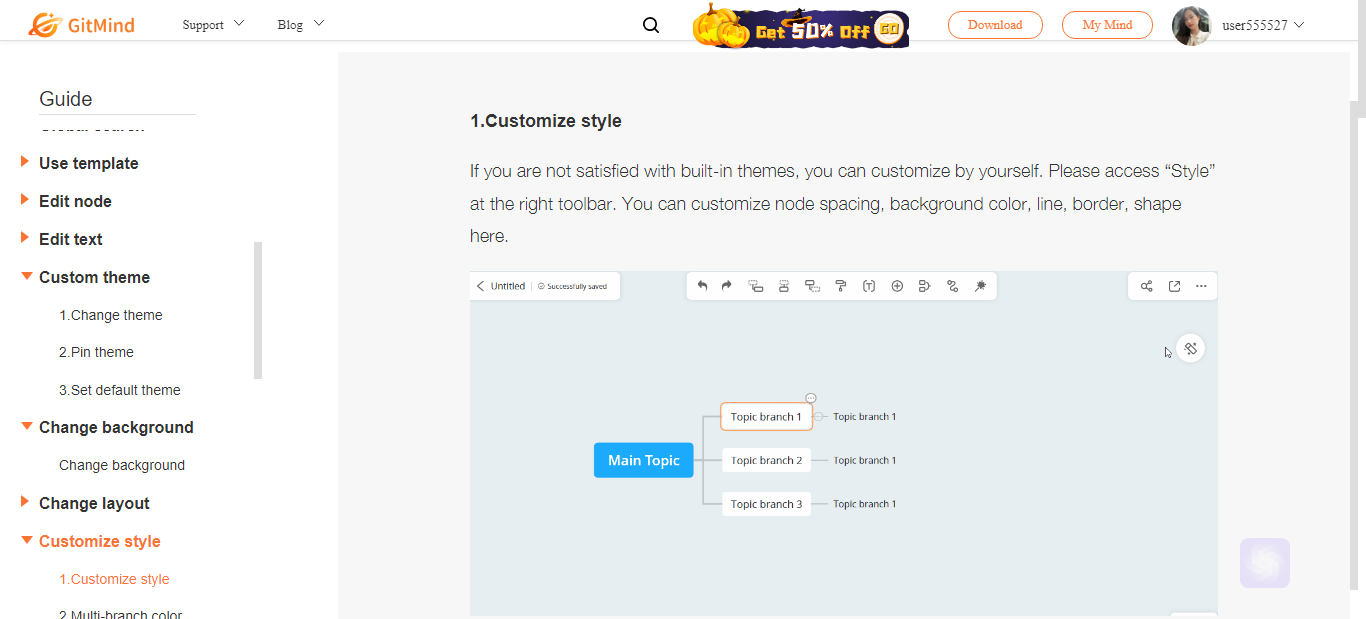
Task: Open the user555527 account dropdown
Action: [1263, 25]
